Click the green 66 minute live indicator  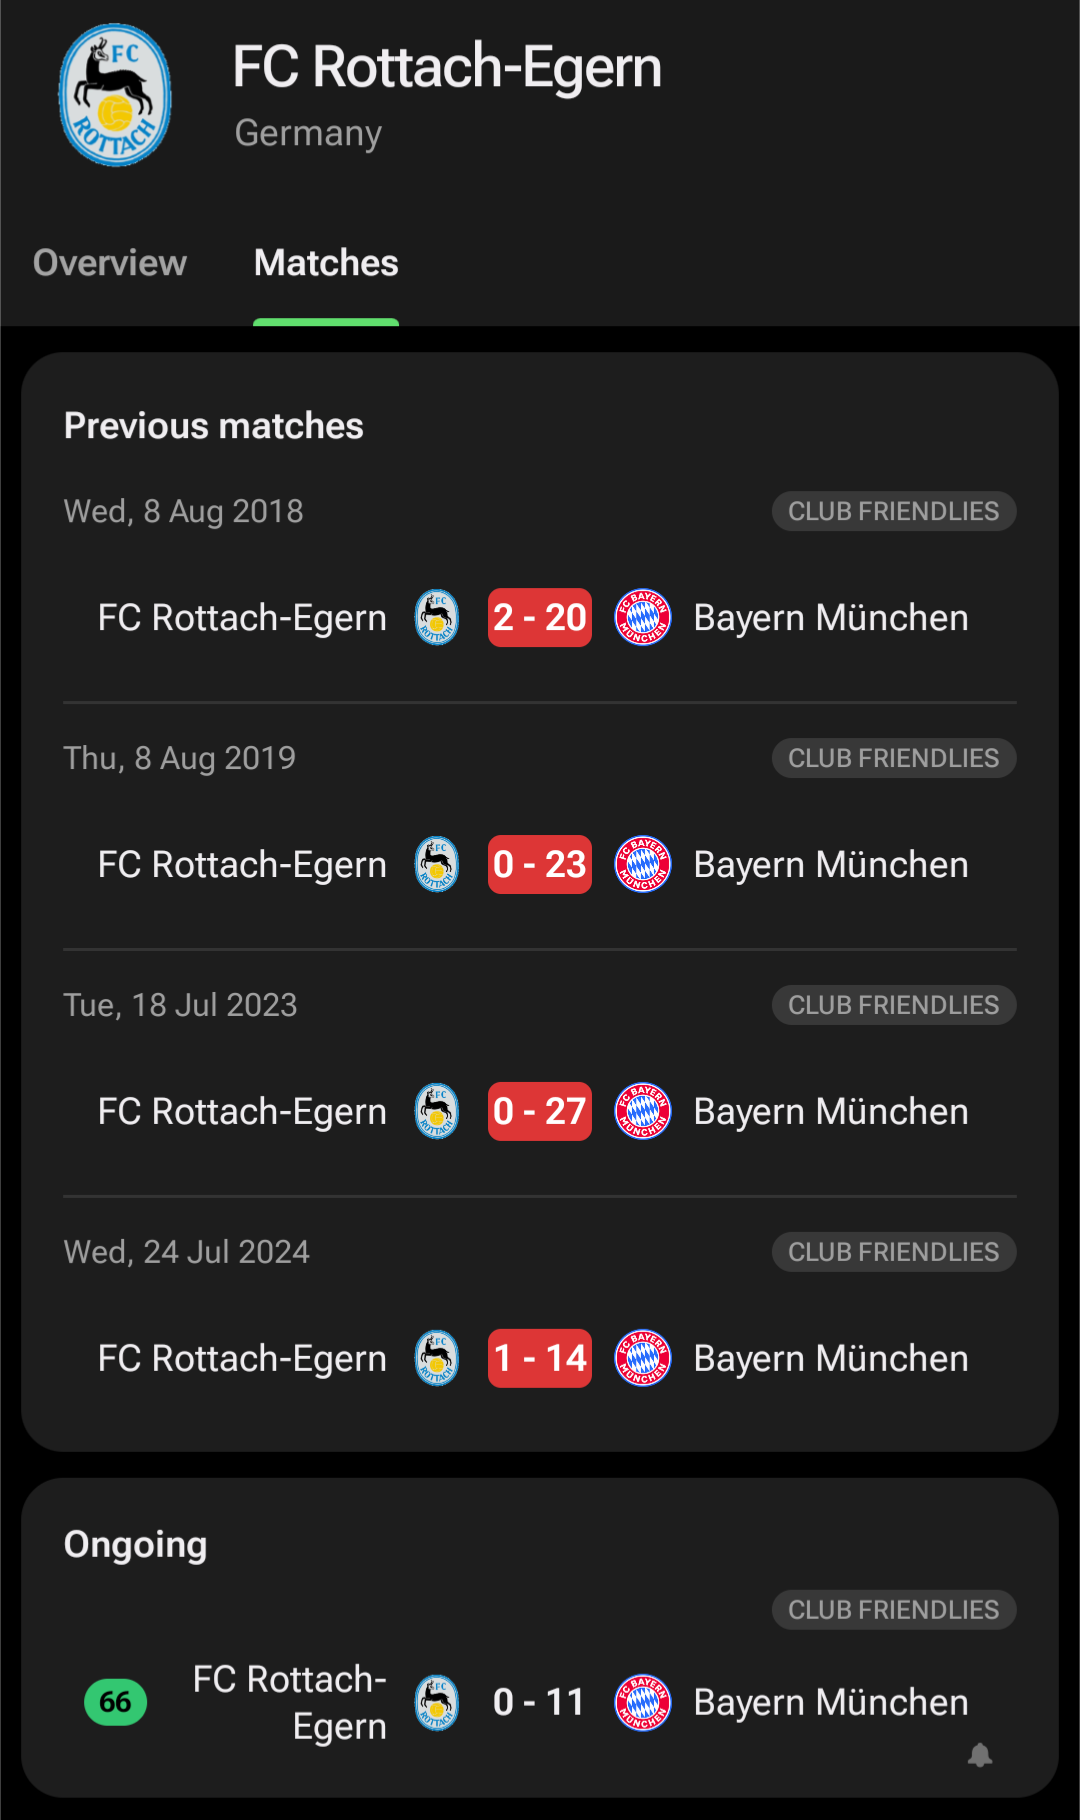[116, 1702]
